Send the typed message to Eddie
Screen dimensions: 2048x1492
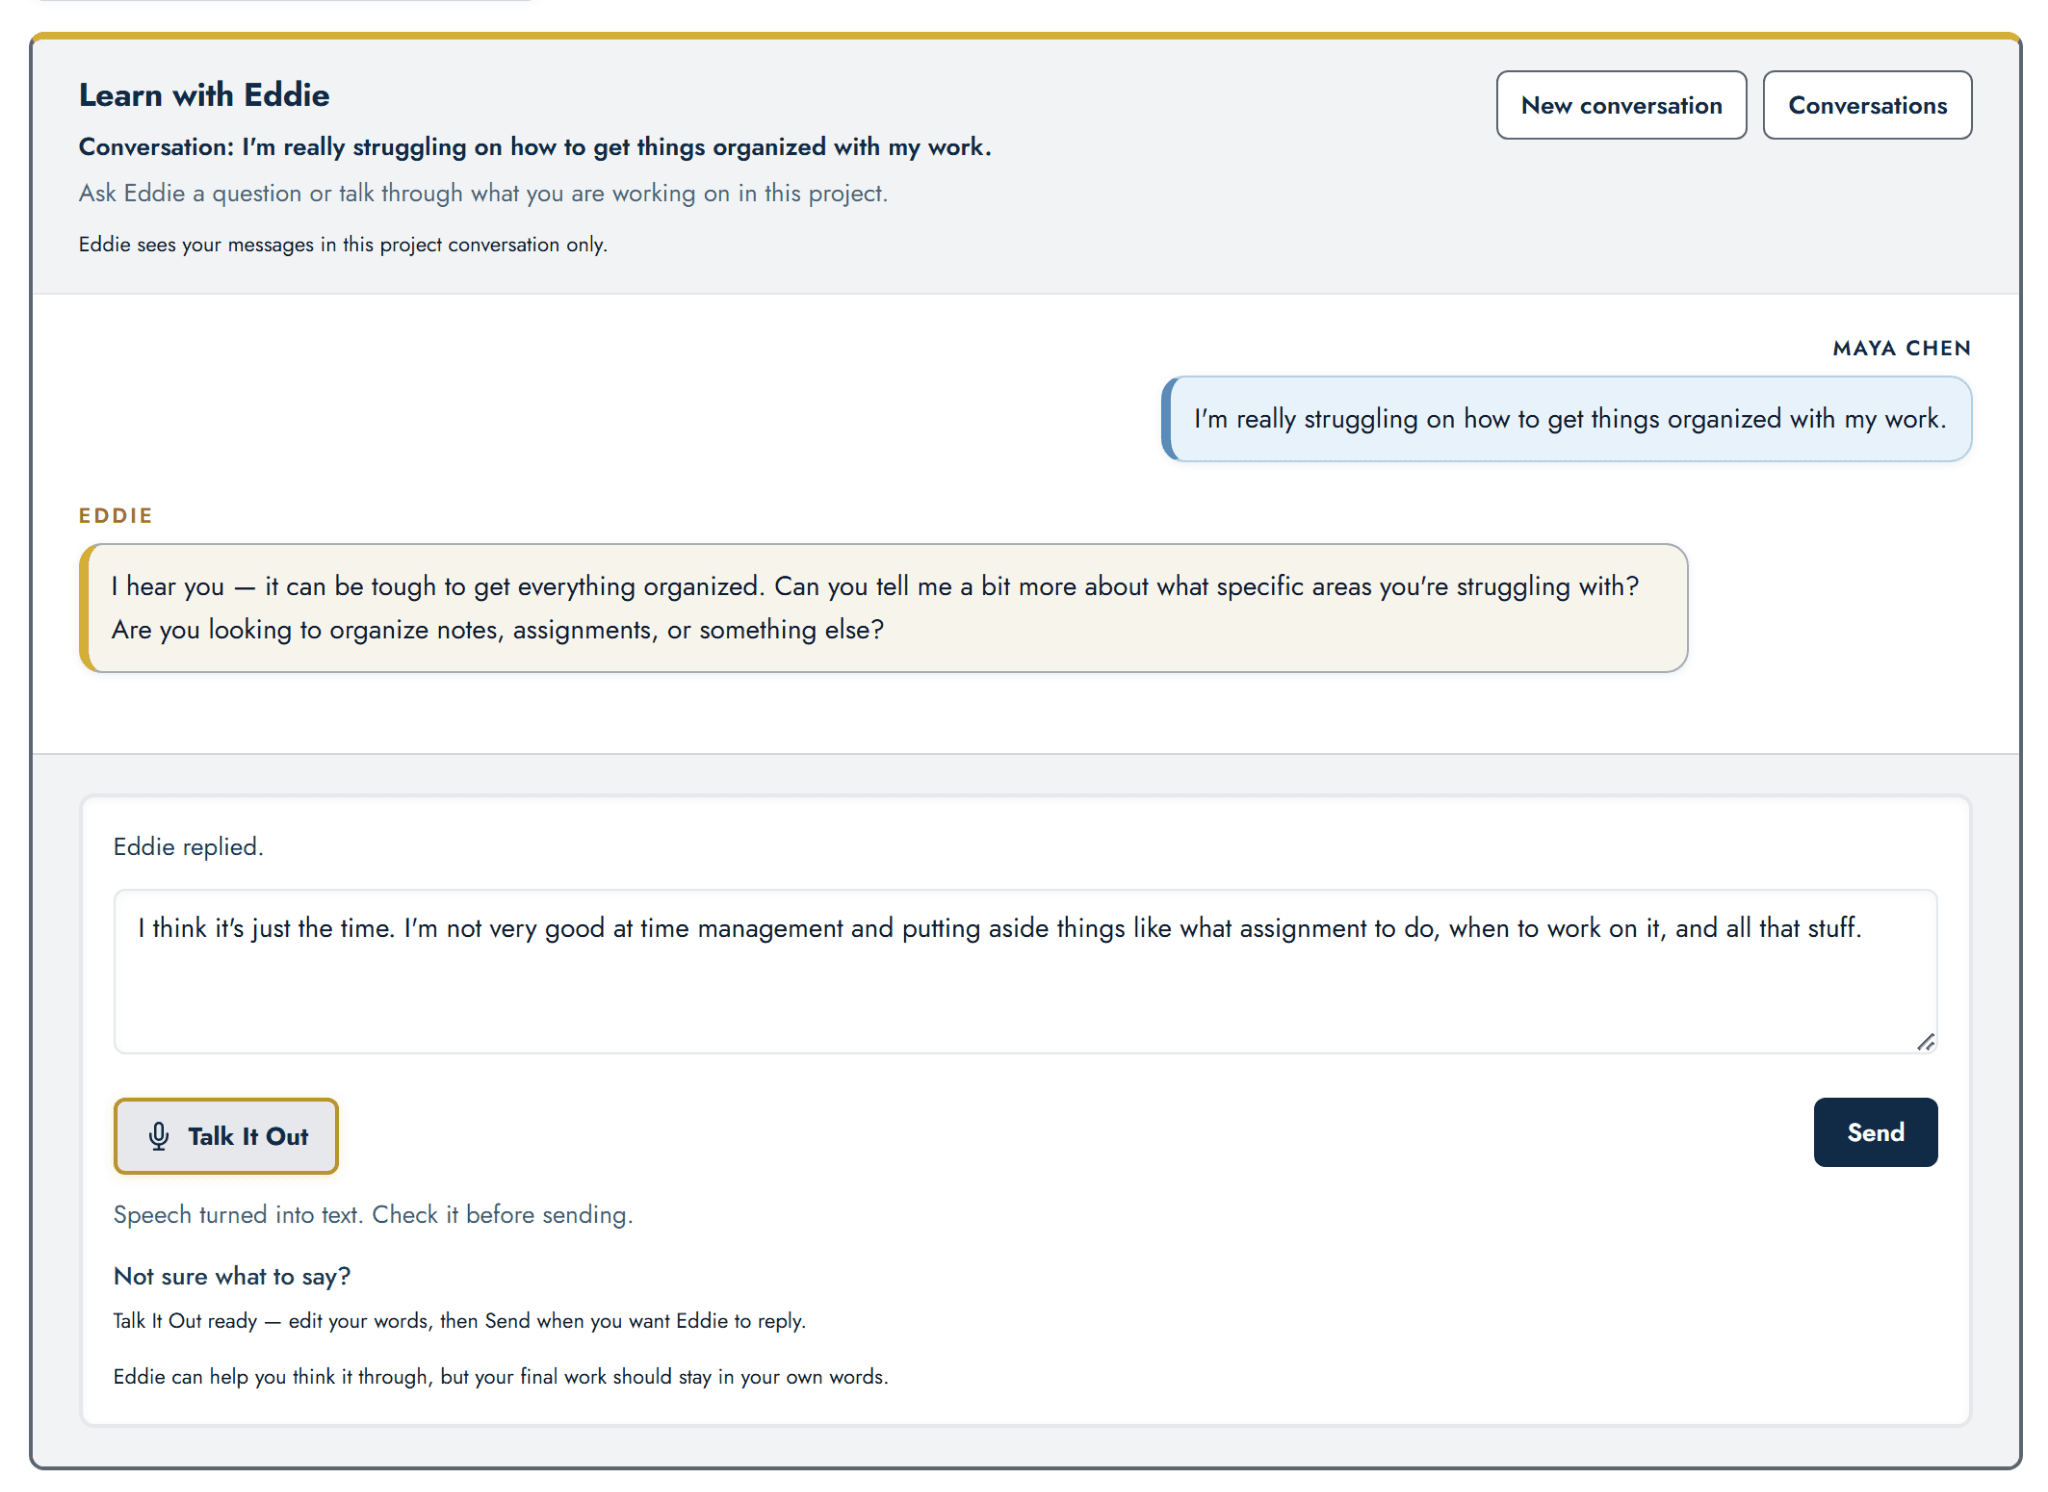[1874, 1132]
